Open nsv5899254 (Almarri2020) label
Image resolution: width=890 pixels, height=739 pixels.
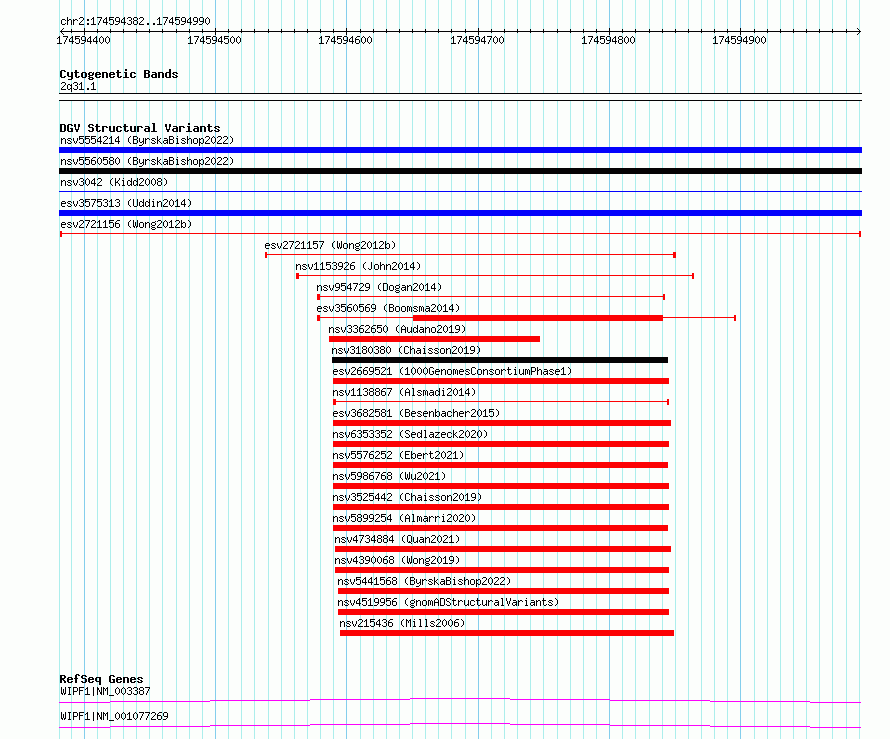(x=404, y=518)
